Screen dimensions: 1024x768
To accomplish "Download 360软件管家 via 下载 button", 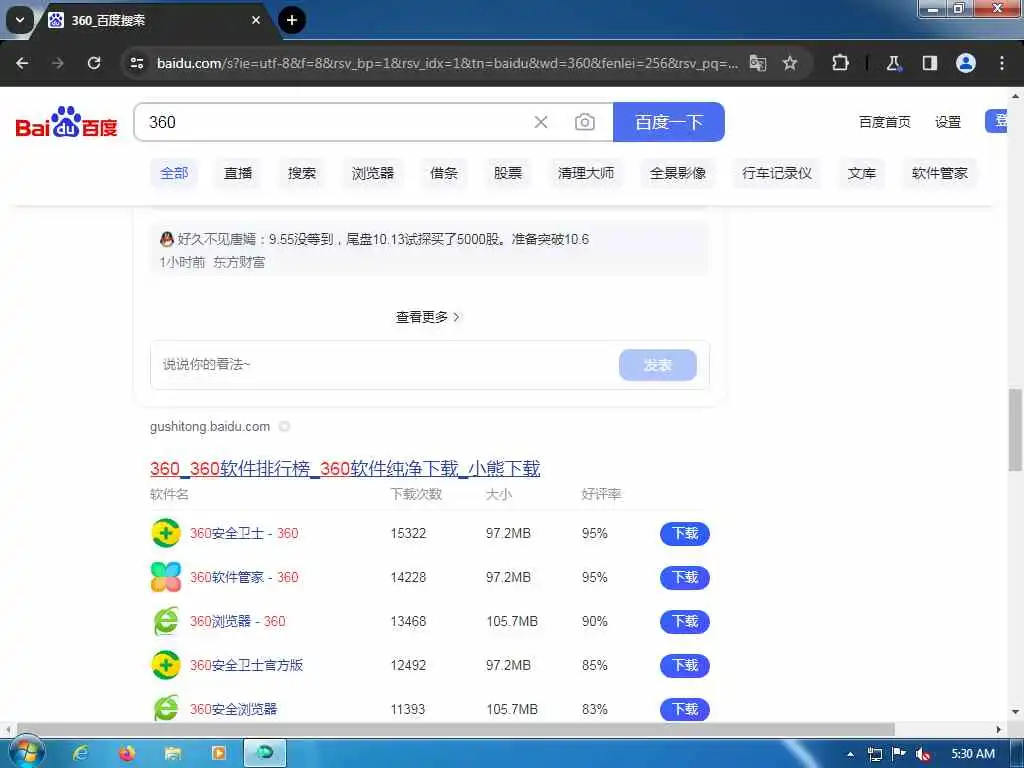I will click(x=685, y=577).
